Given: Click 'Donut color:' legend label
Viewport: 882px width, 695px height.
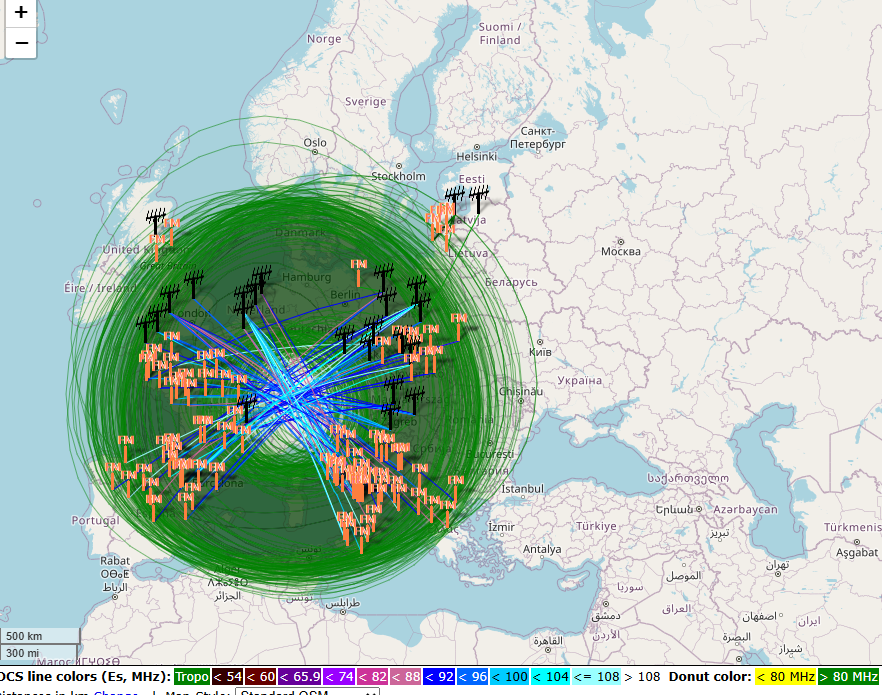Looking at the screenshot, I should [710, 676].
